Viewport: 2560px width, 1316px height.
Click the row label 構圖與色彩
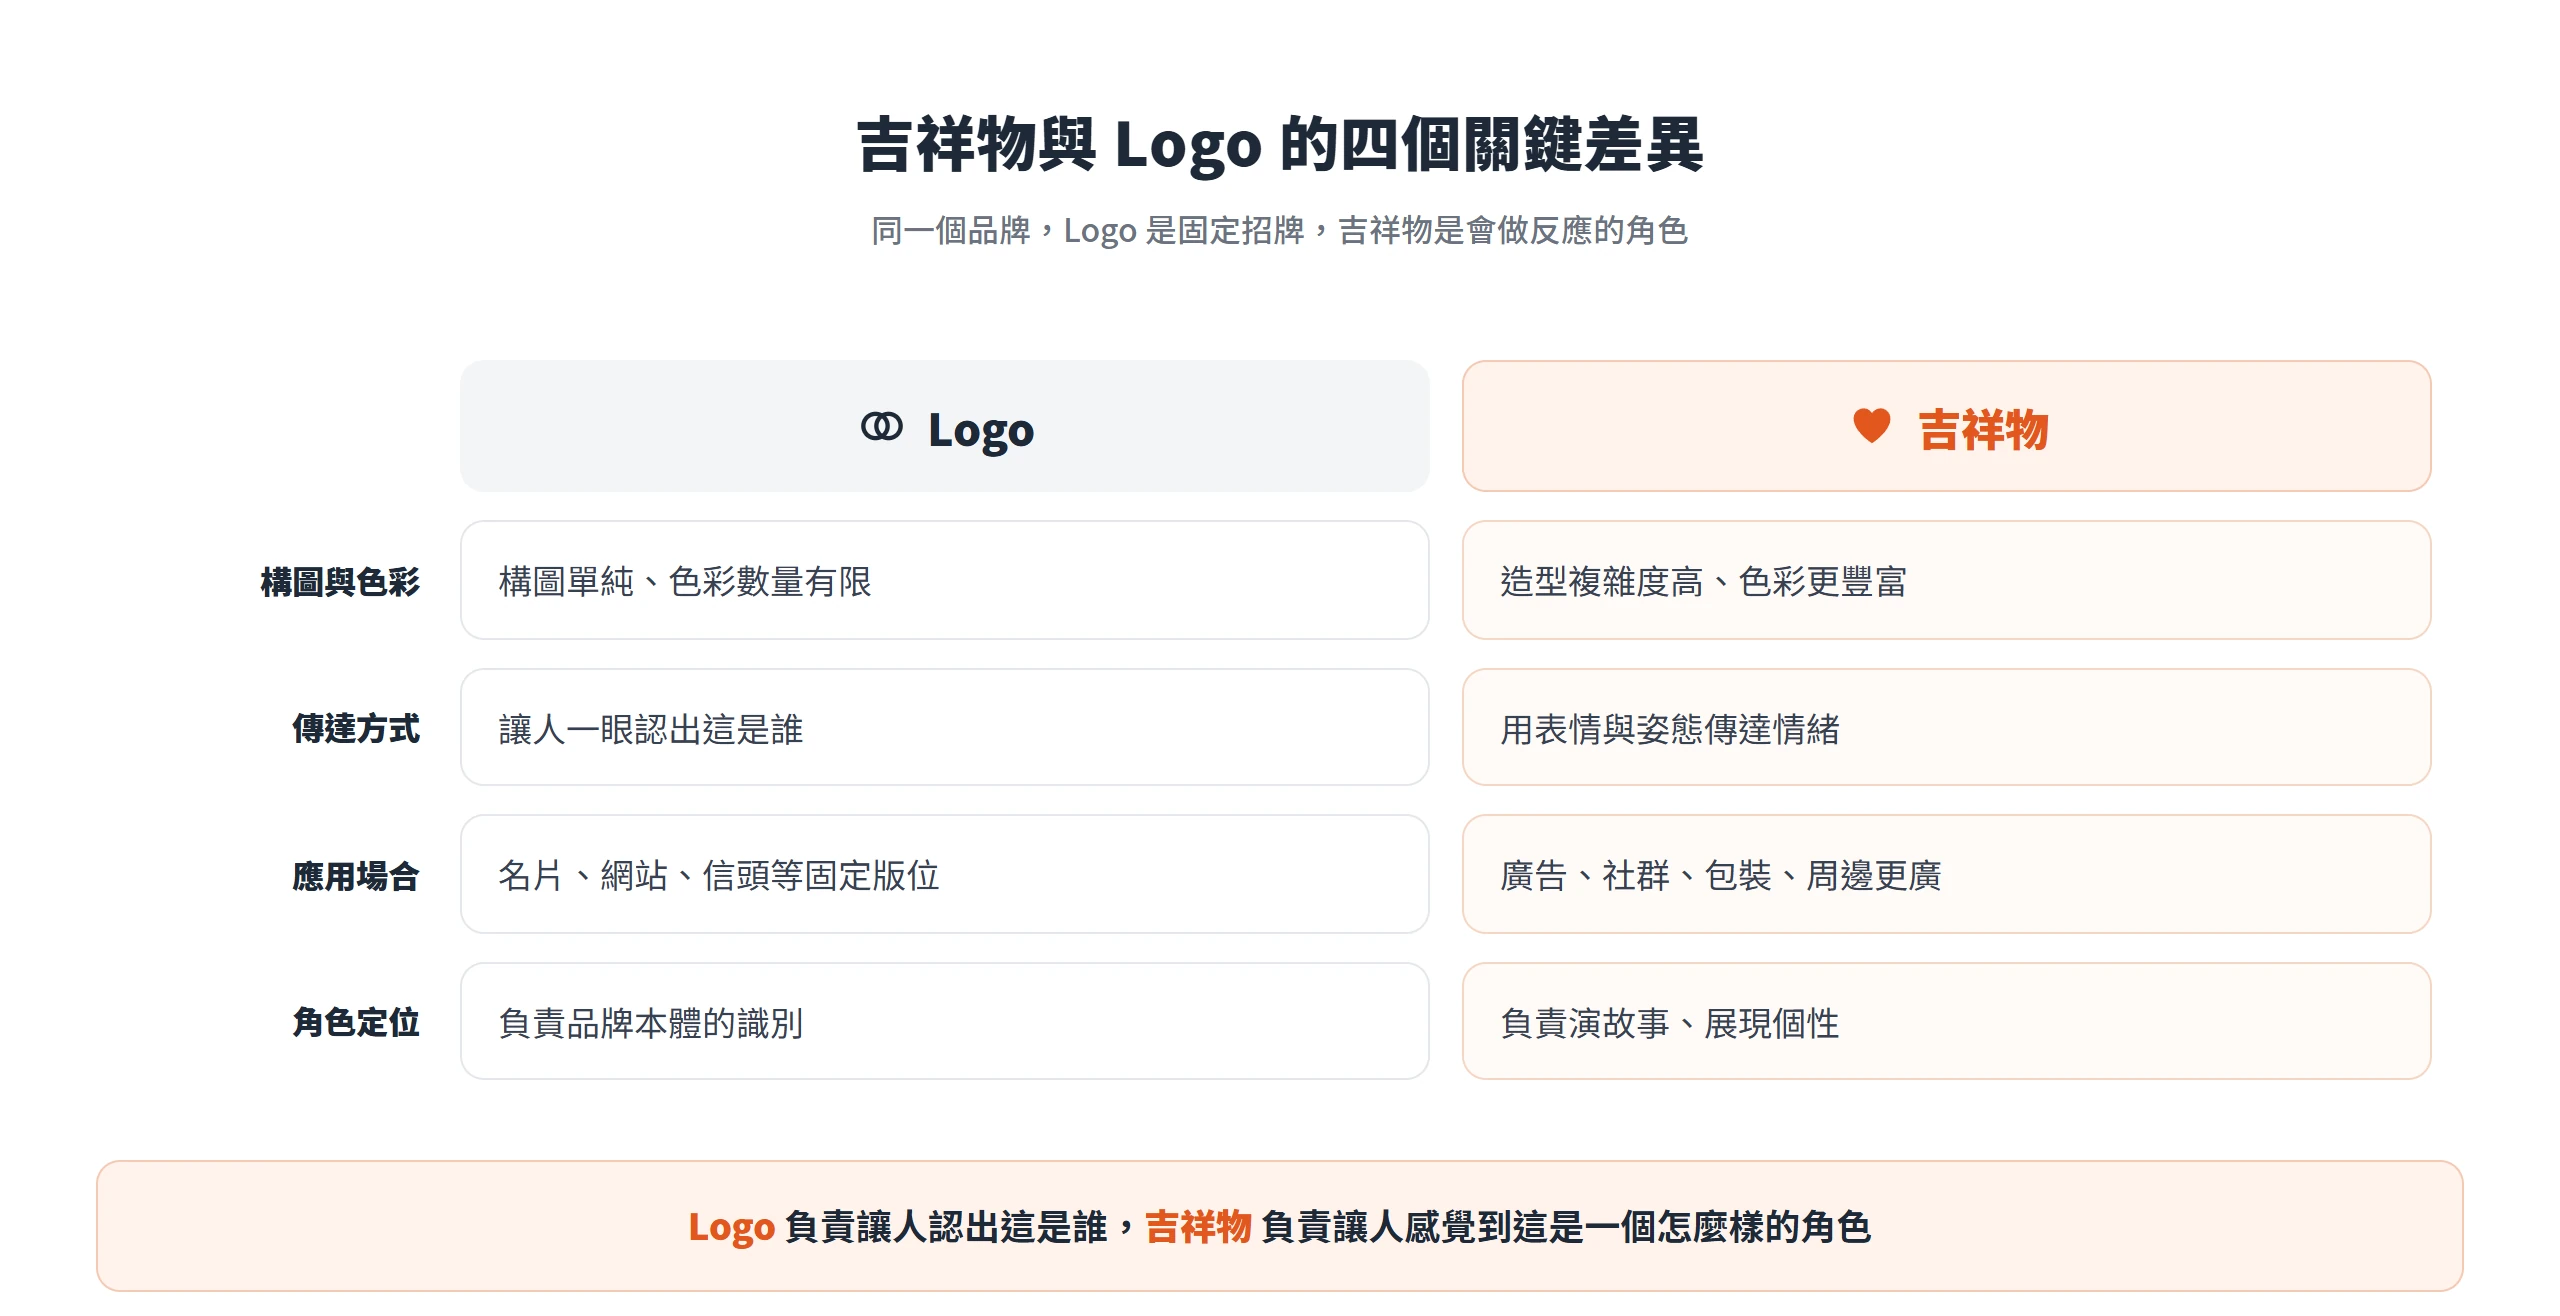(340, 581)
